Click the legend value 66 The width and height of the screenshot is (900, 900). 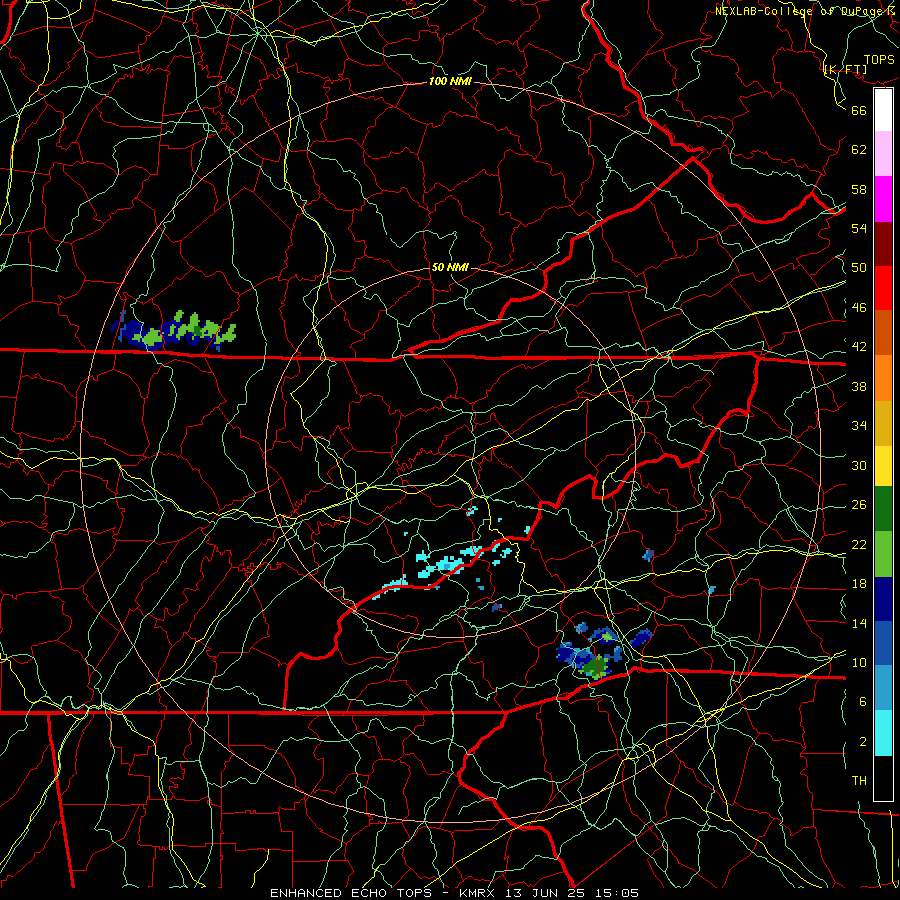click(859, 110)
